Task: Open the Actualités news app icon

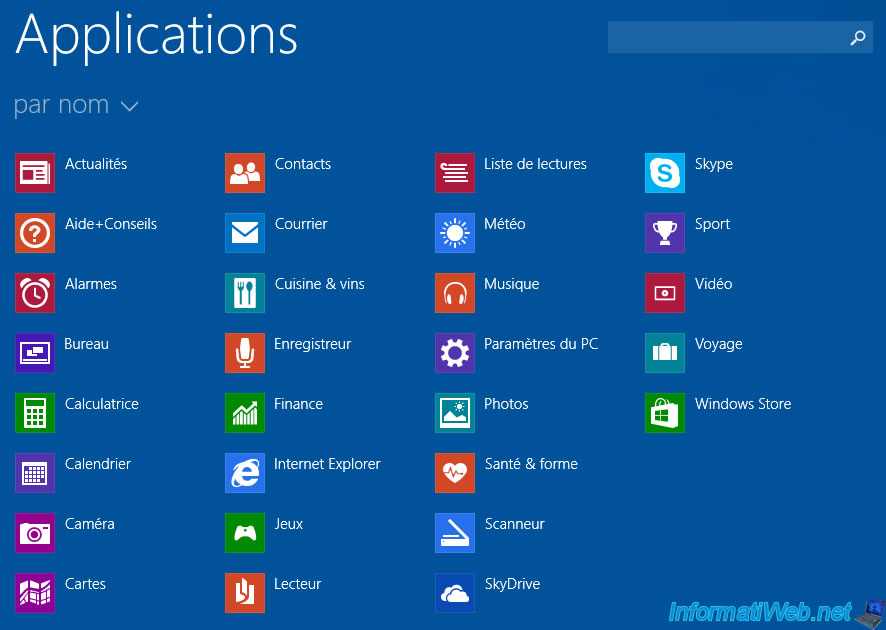Action: pos(35,173)
